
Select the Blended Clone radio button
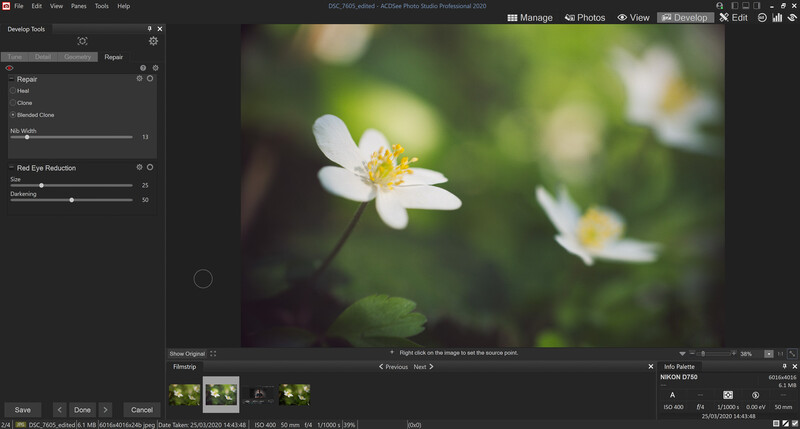pyautogui.click(x=13, y=115)
